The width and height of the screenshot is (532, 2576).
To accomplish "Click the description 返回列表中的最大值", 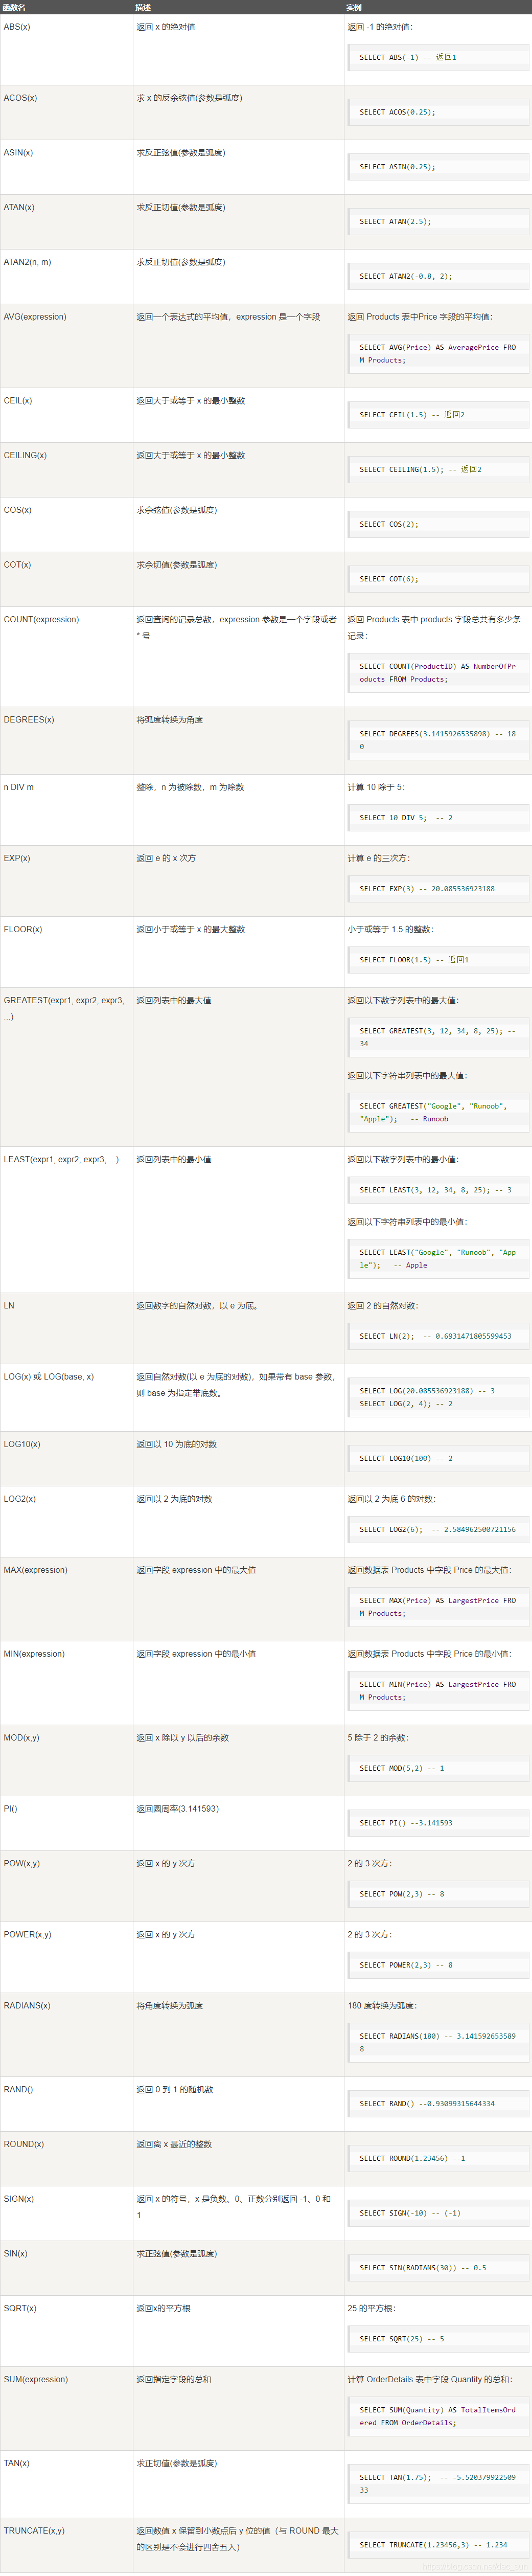I will [174, 1001].
